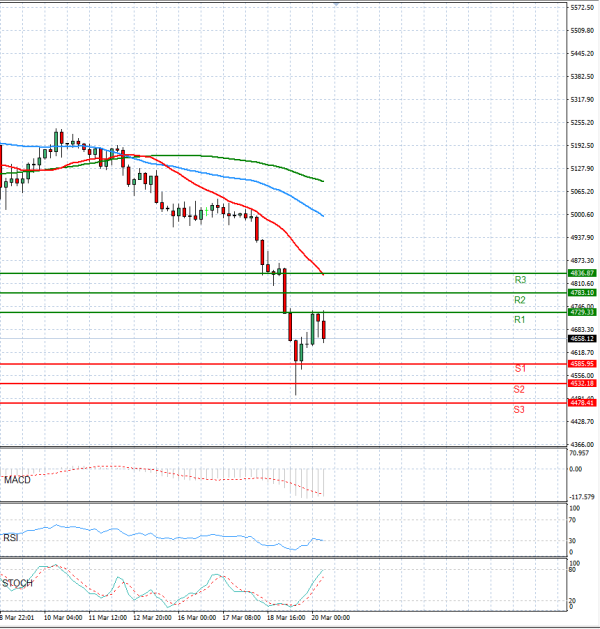
Task: Click the R1 resistance label
Action: pyautogui.click(x=520, y=320)
